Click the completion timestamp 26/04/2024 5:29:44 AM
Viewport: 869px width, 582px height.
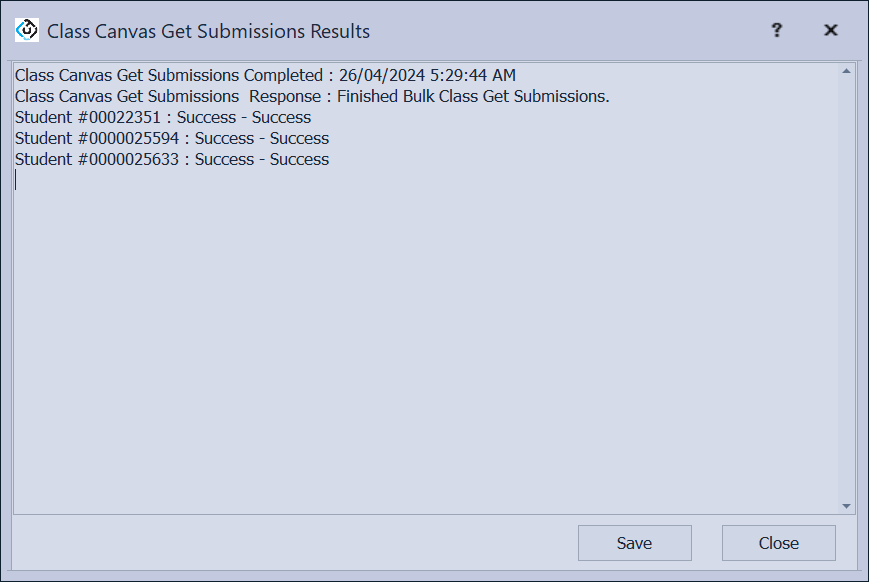(x=426, y=75)
